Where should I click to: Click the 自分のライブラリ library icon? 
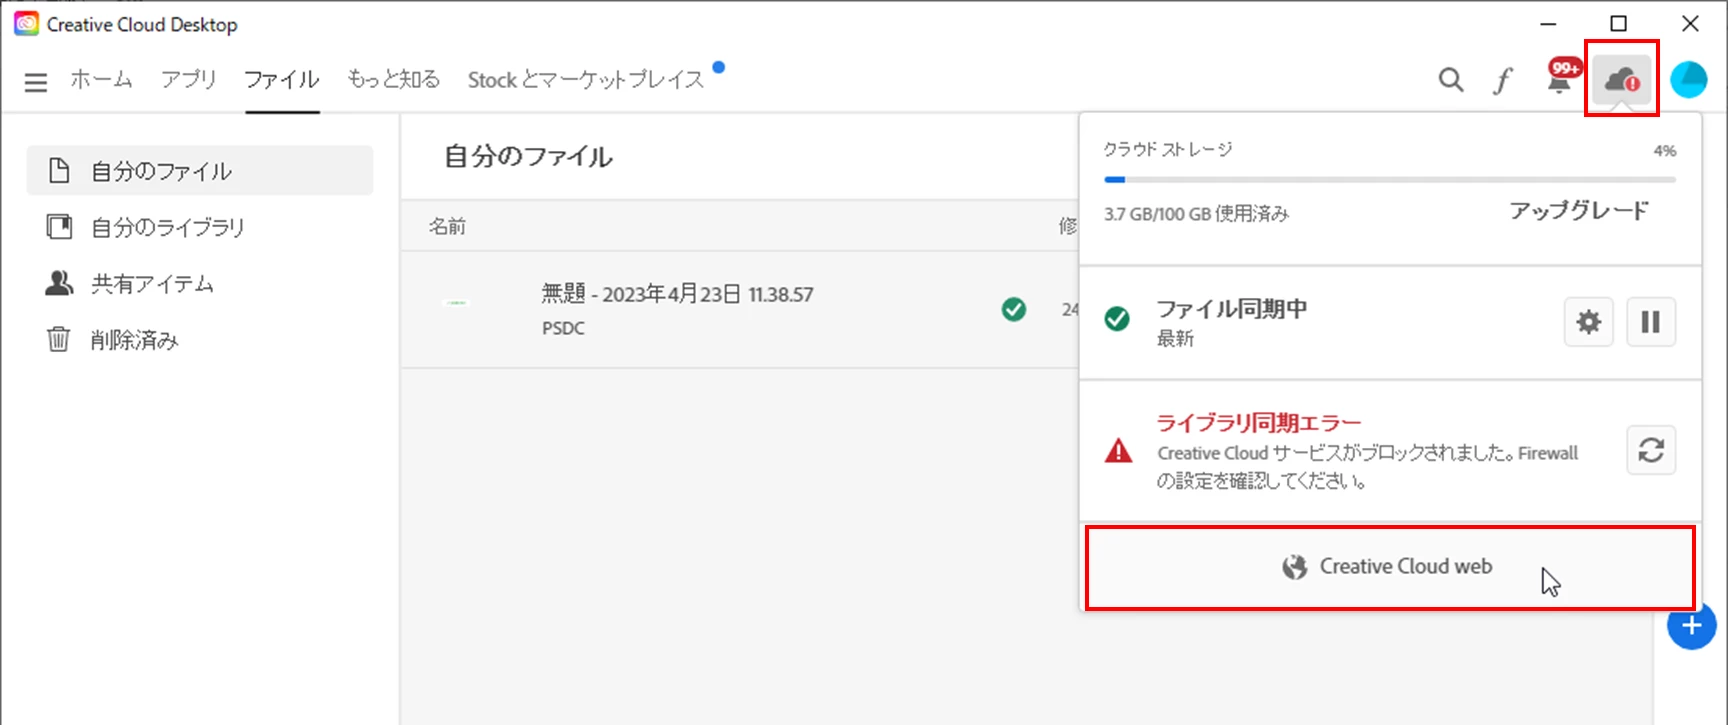(x=59, y=227)
